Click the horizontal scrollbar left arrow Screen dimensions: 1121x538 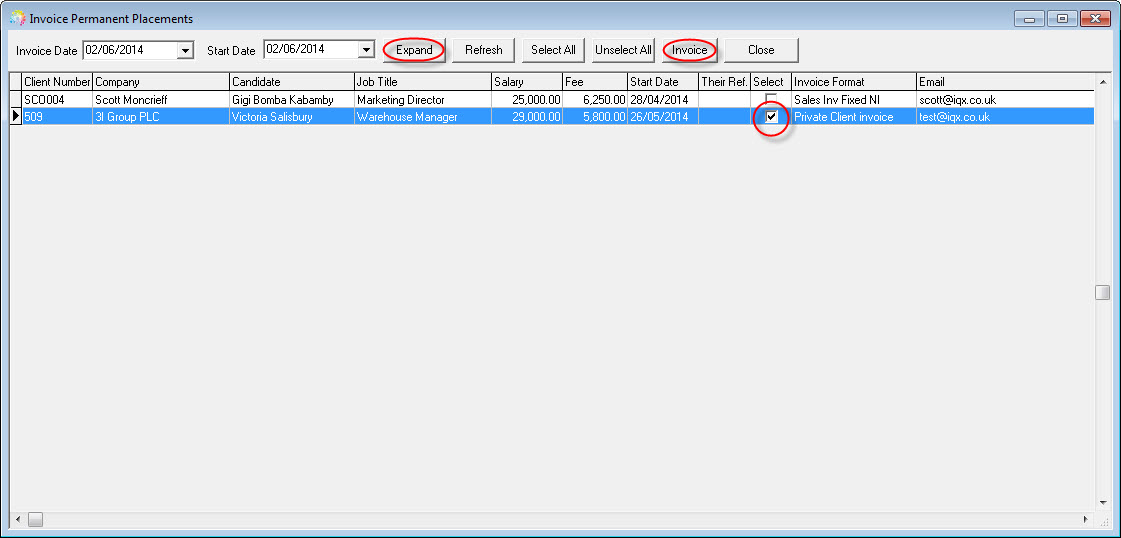point(18,519)
